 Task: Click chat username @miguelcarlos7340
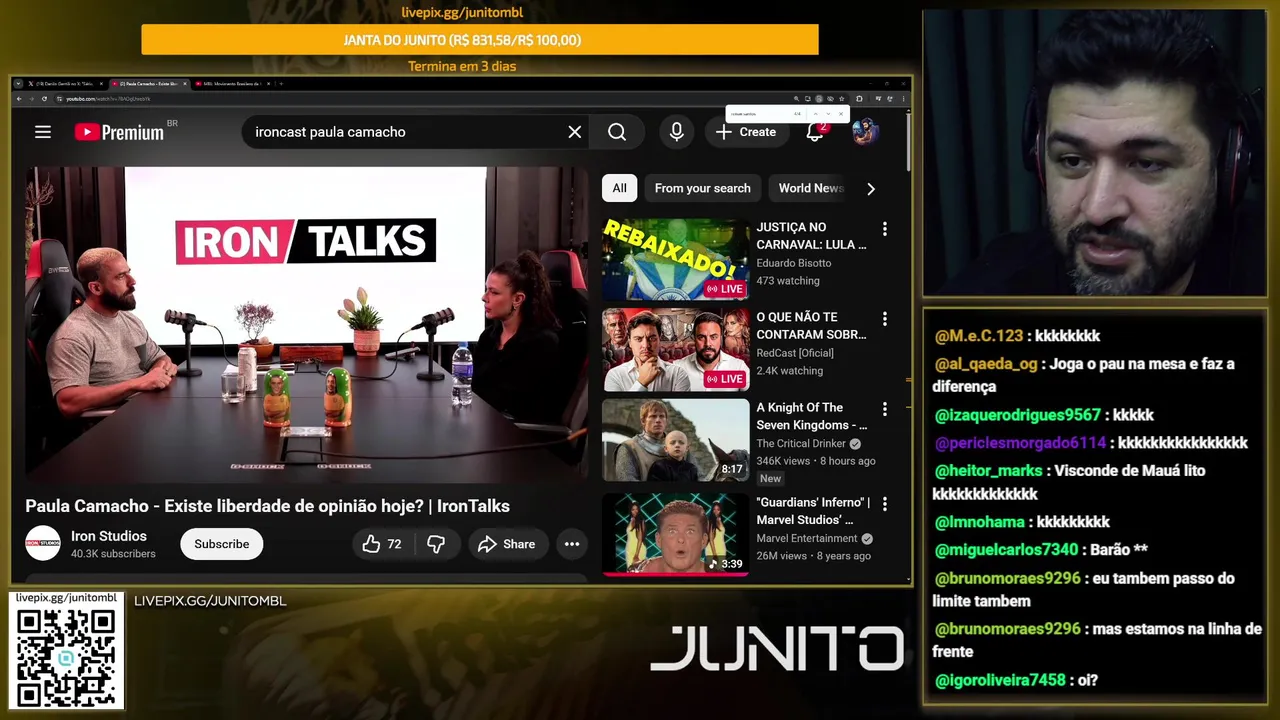(x=1006, y=549)
